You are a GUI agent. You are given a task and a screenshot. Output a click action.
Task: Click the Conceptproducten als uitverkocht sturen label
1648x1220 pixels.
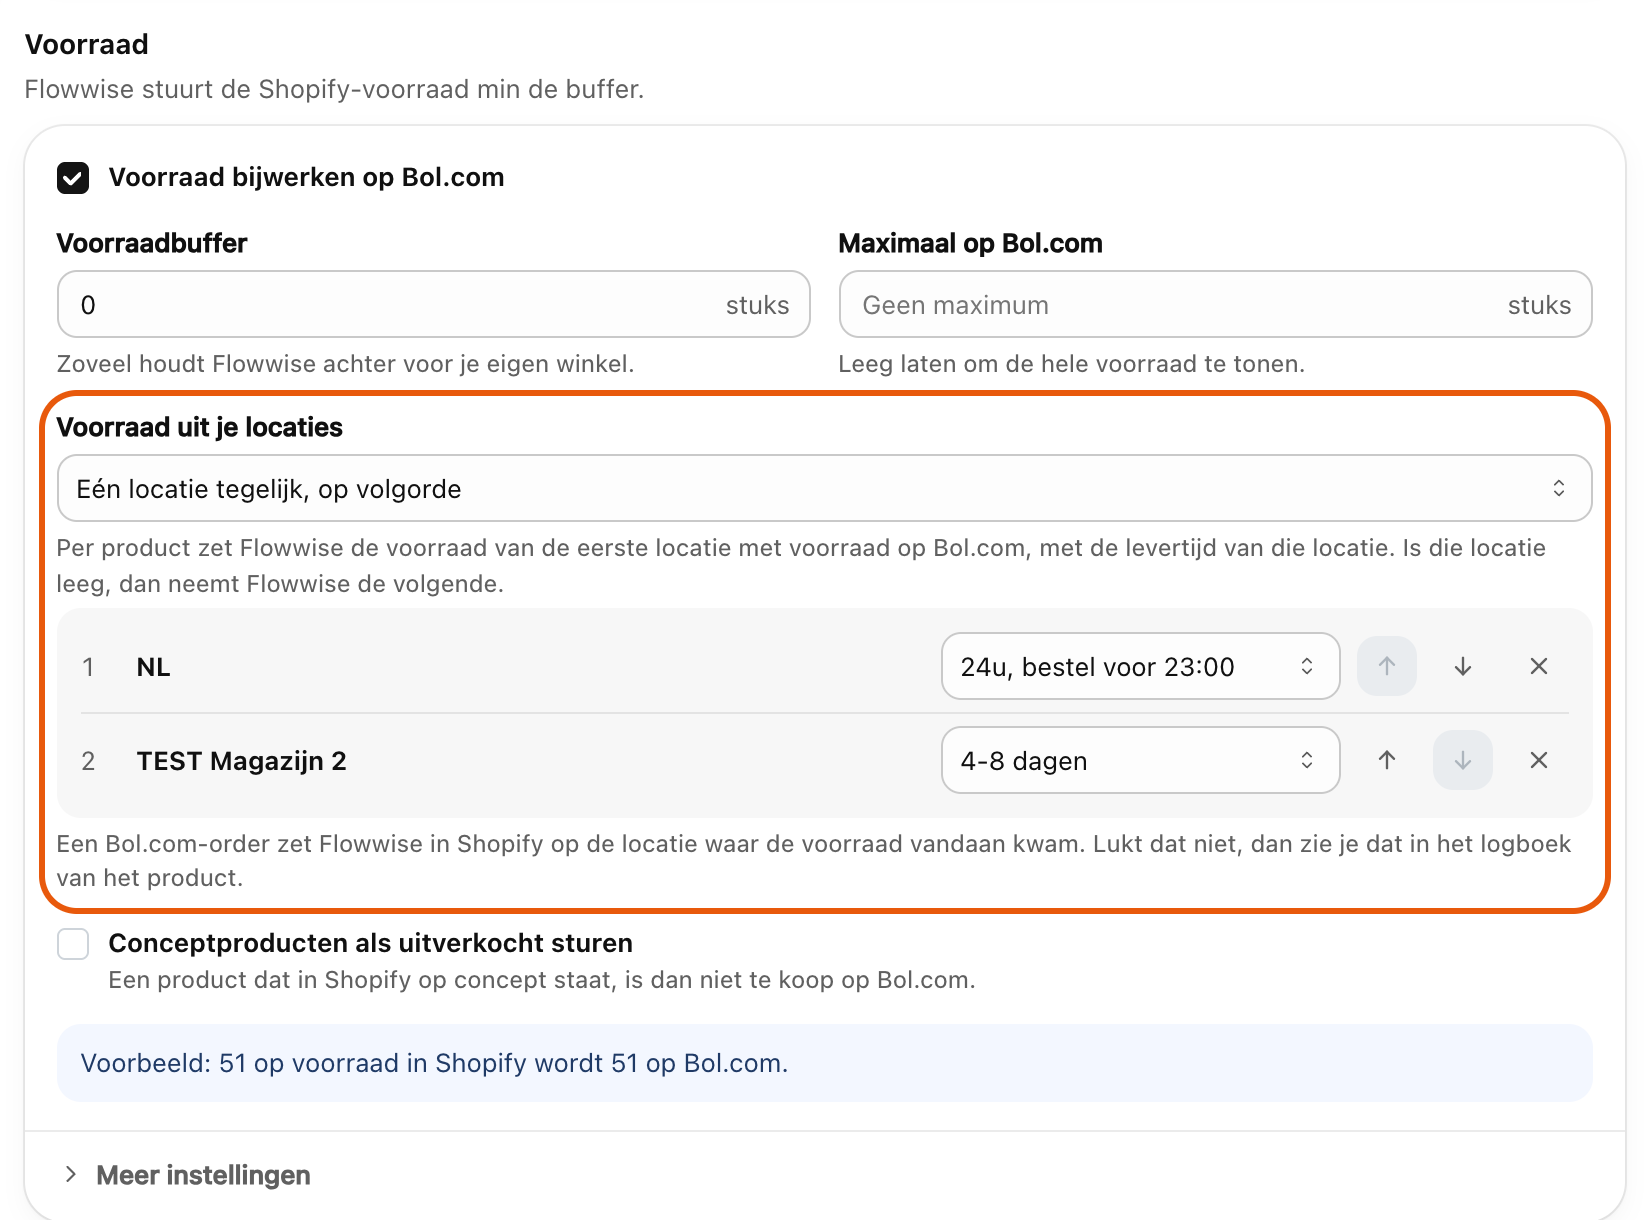click(370, 943)
